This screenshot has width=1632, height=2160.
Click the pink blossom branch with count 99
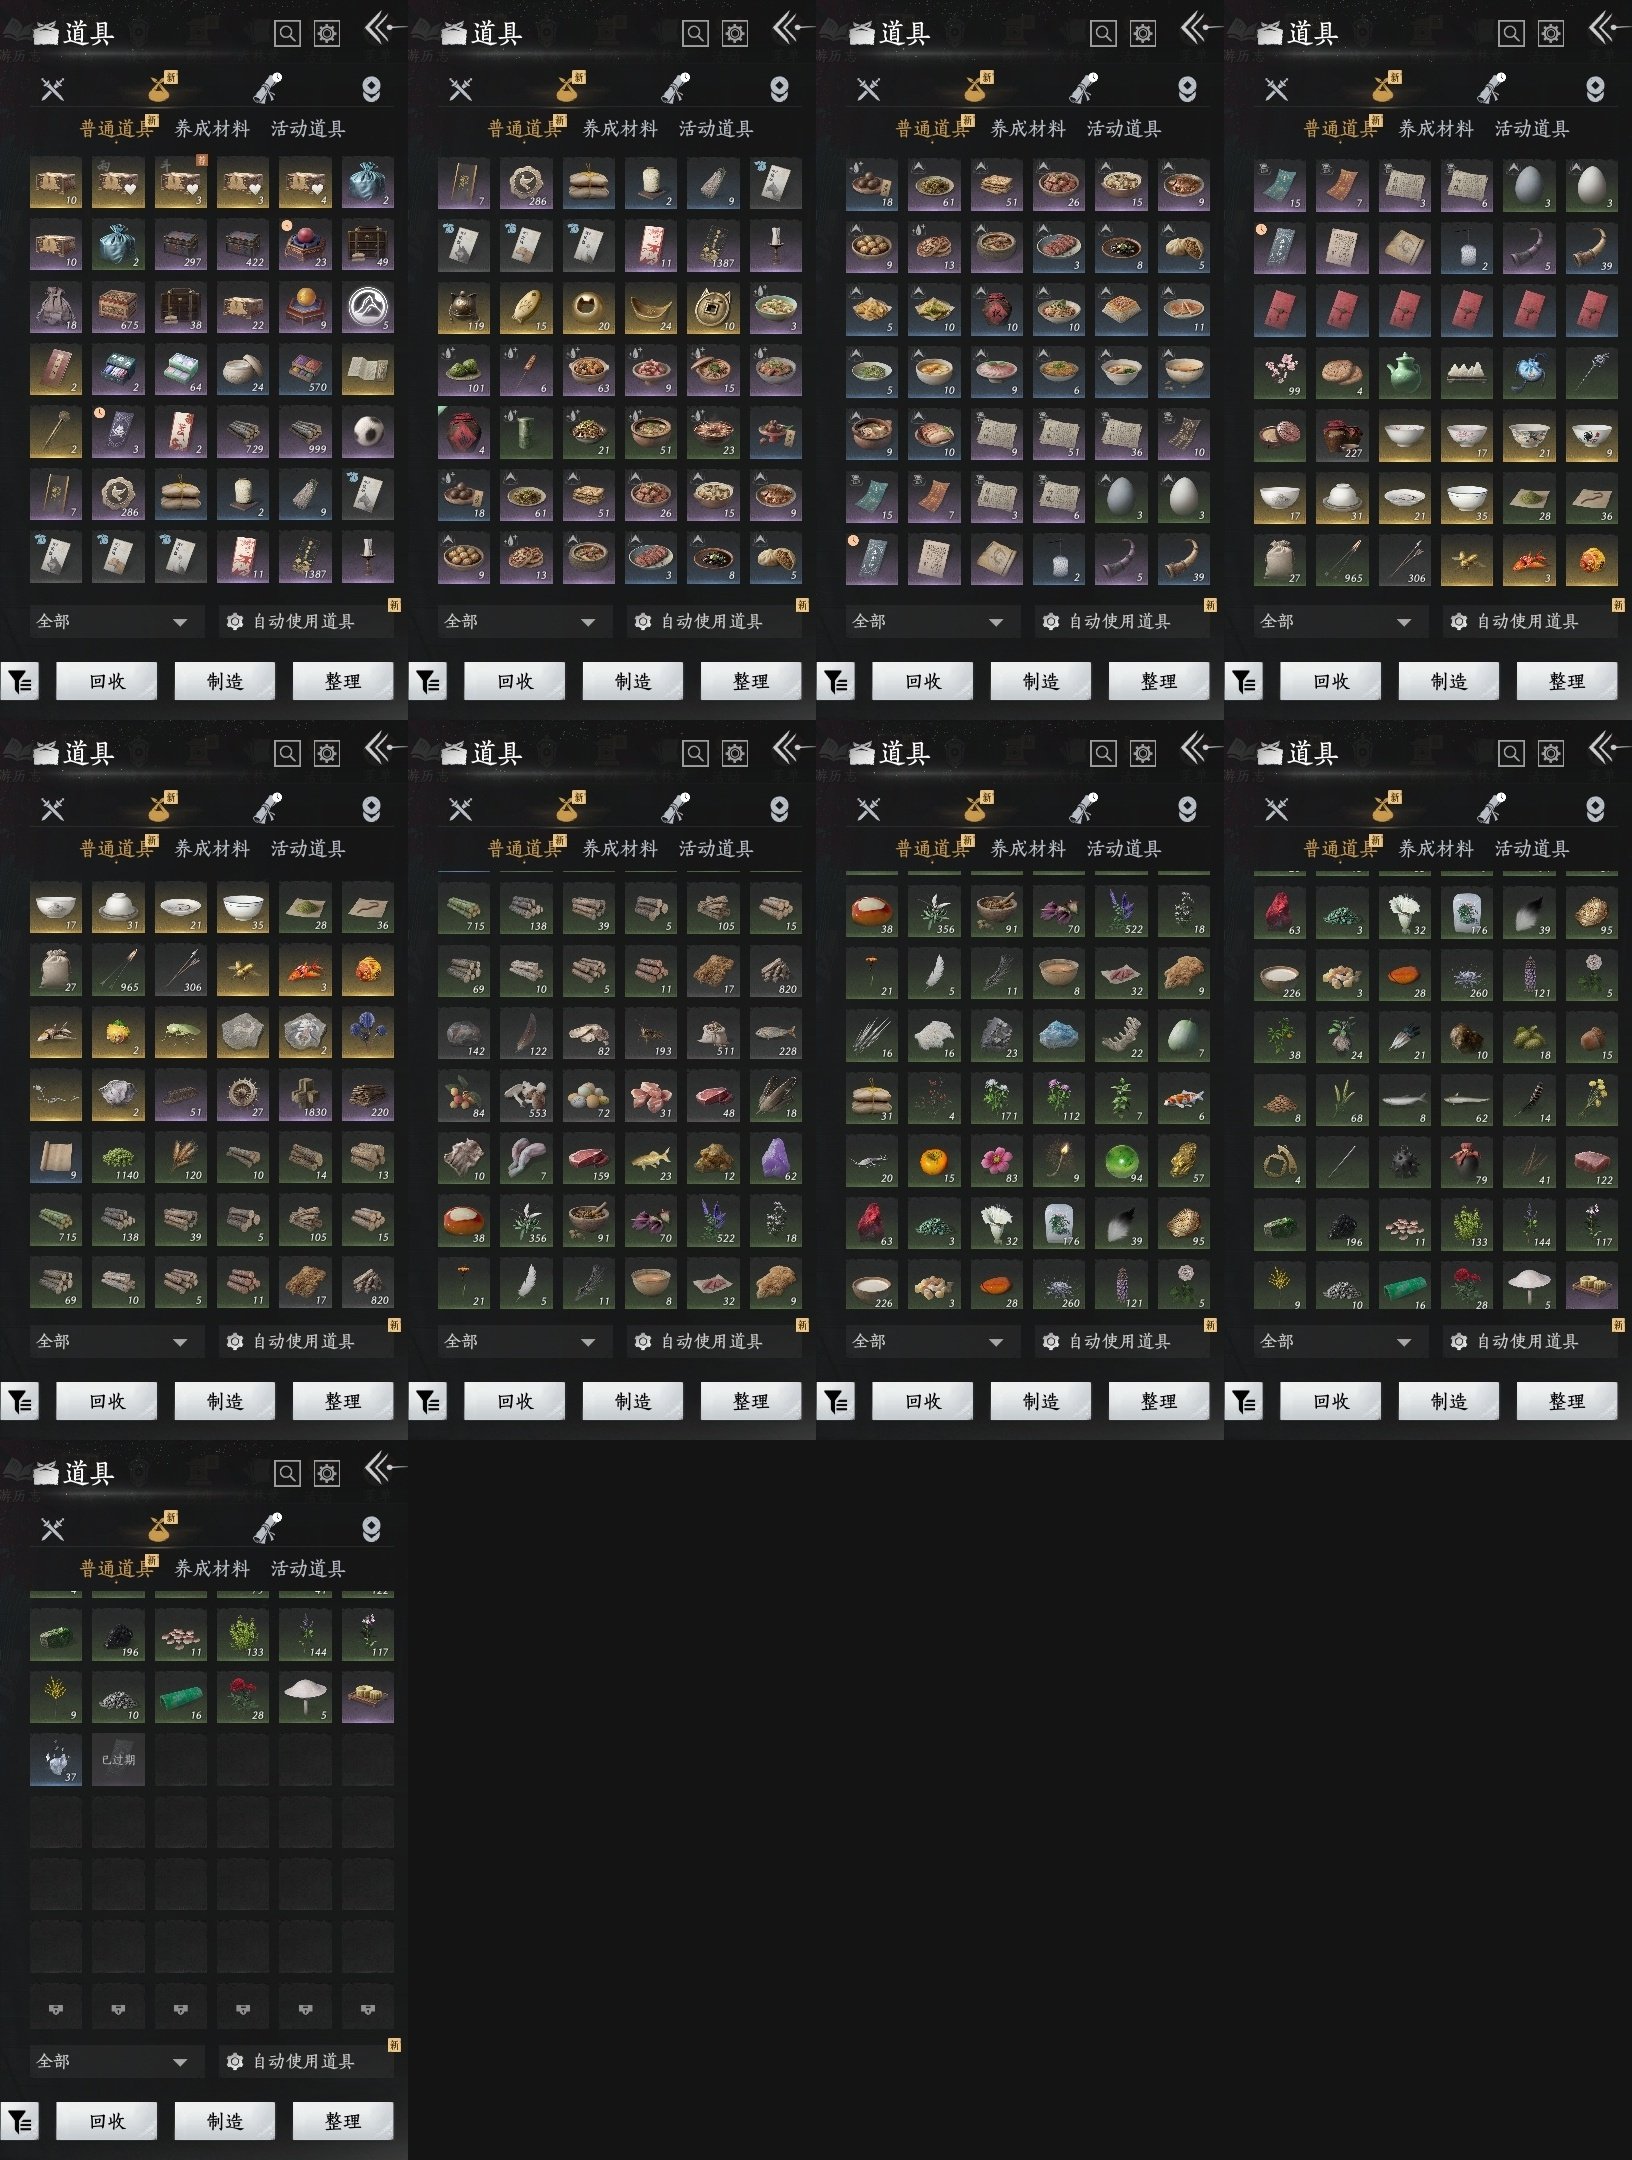tap(1279, 372)
